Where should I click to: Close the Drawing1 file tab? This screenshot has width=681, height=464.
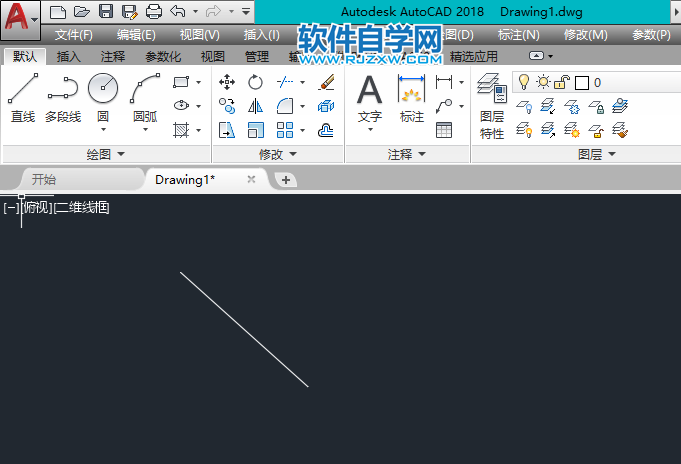click(251, 179)
